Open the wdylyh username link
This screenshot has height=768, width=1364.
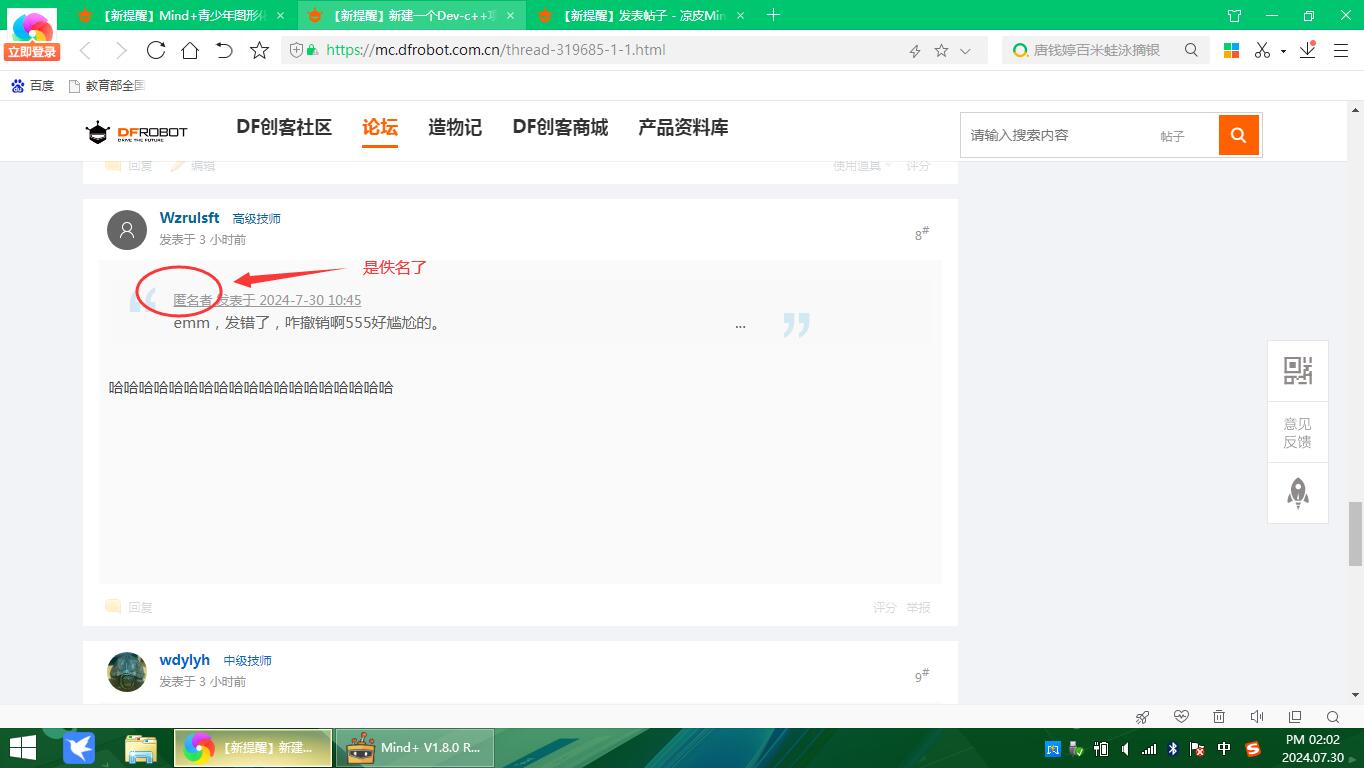185,660
